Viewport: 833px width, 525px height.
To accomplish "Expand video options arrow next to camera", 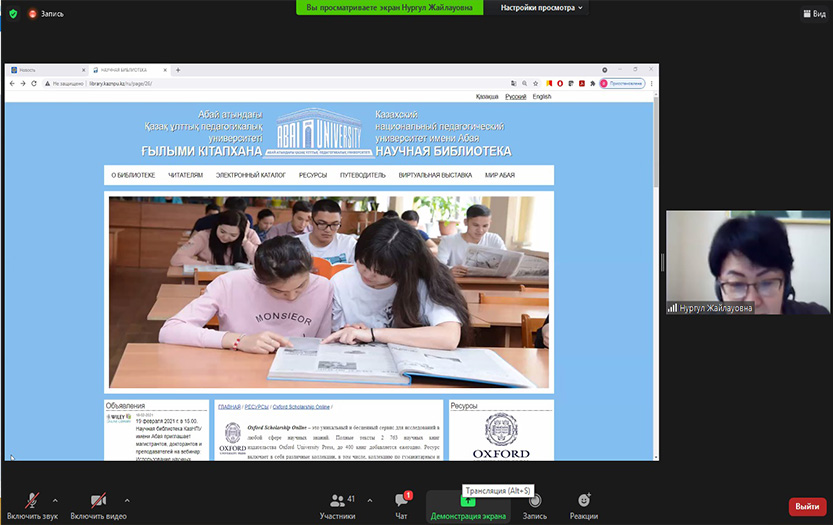I will point(127,500).
